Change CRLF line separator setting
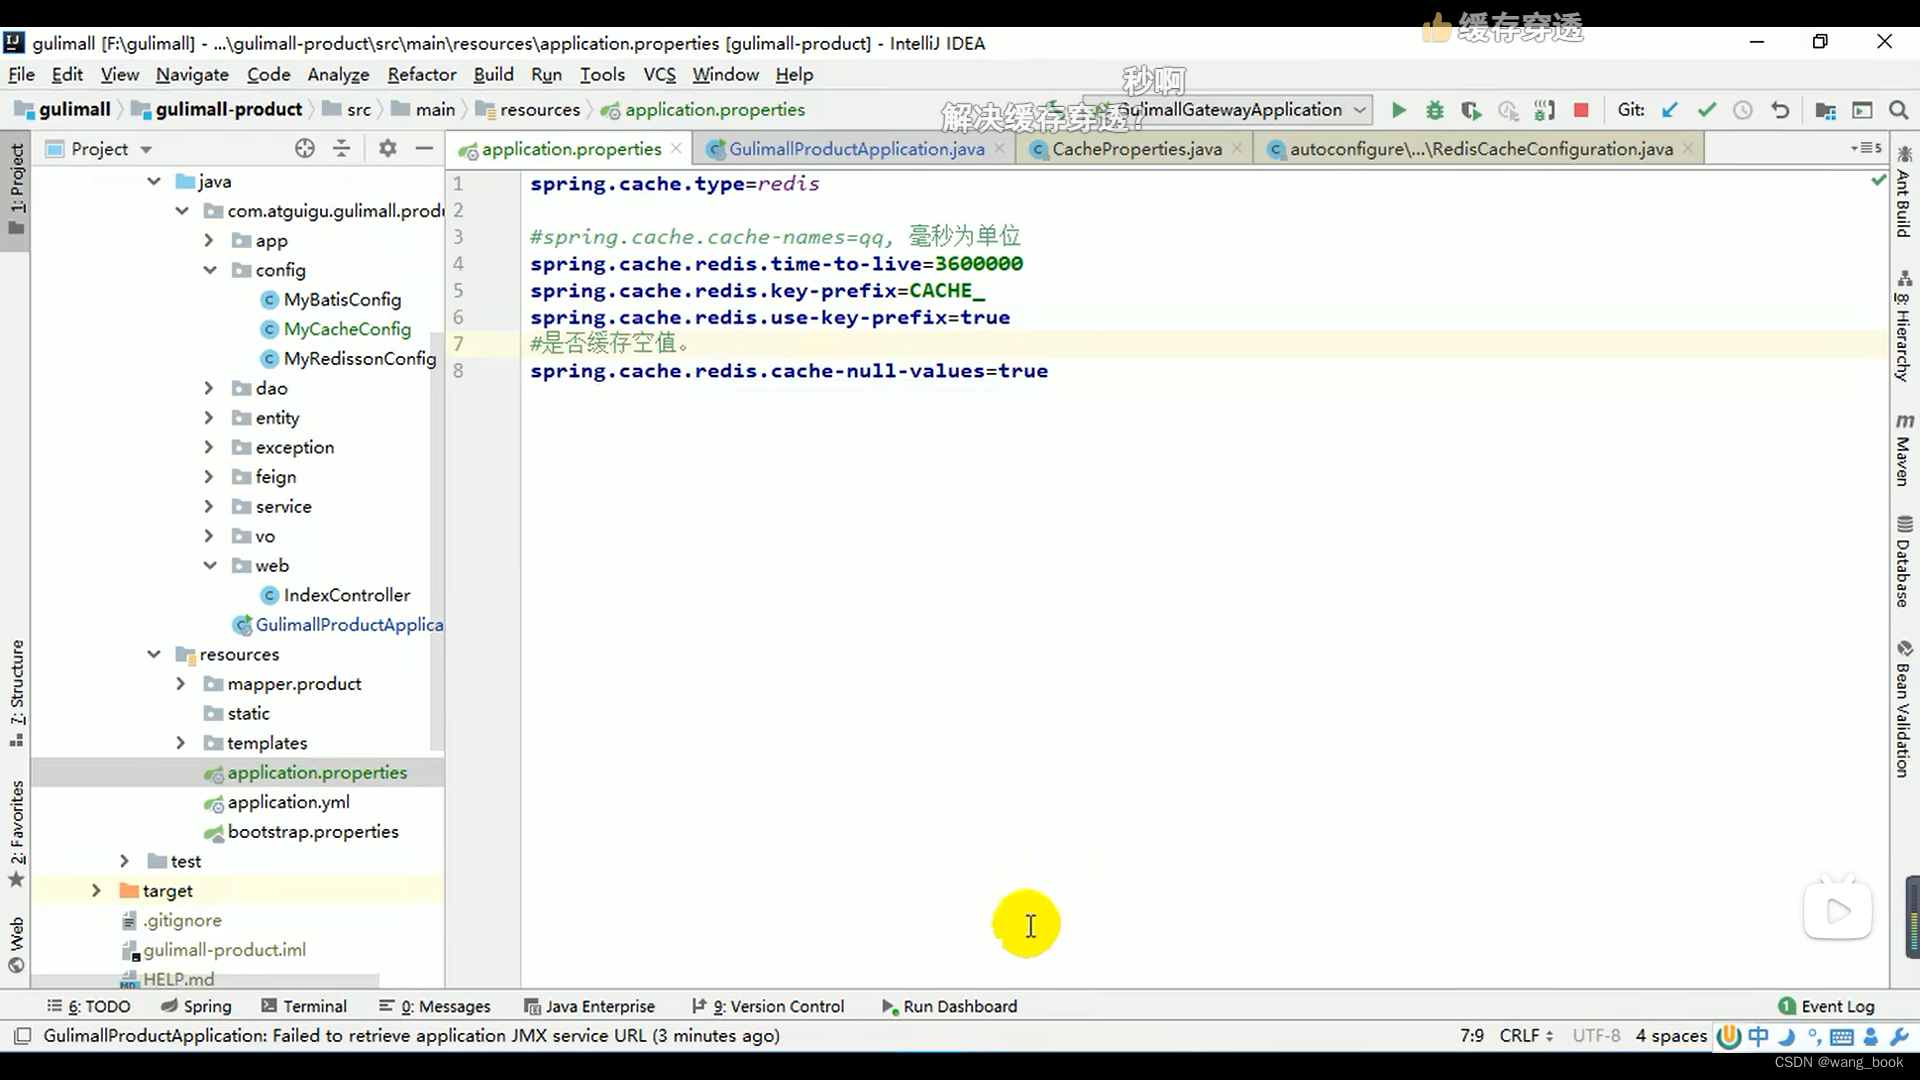Screen dimensions: 1920x1080 [x=1526, y=1036]
